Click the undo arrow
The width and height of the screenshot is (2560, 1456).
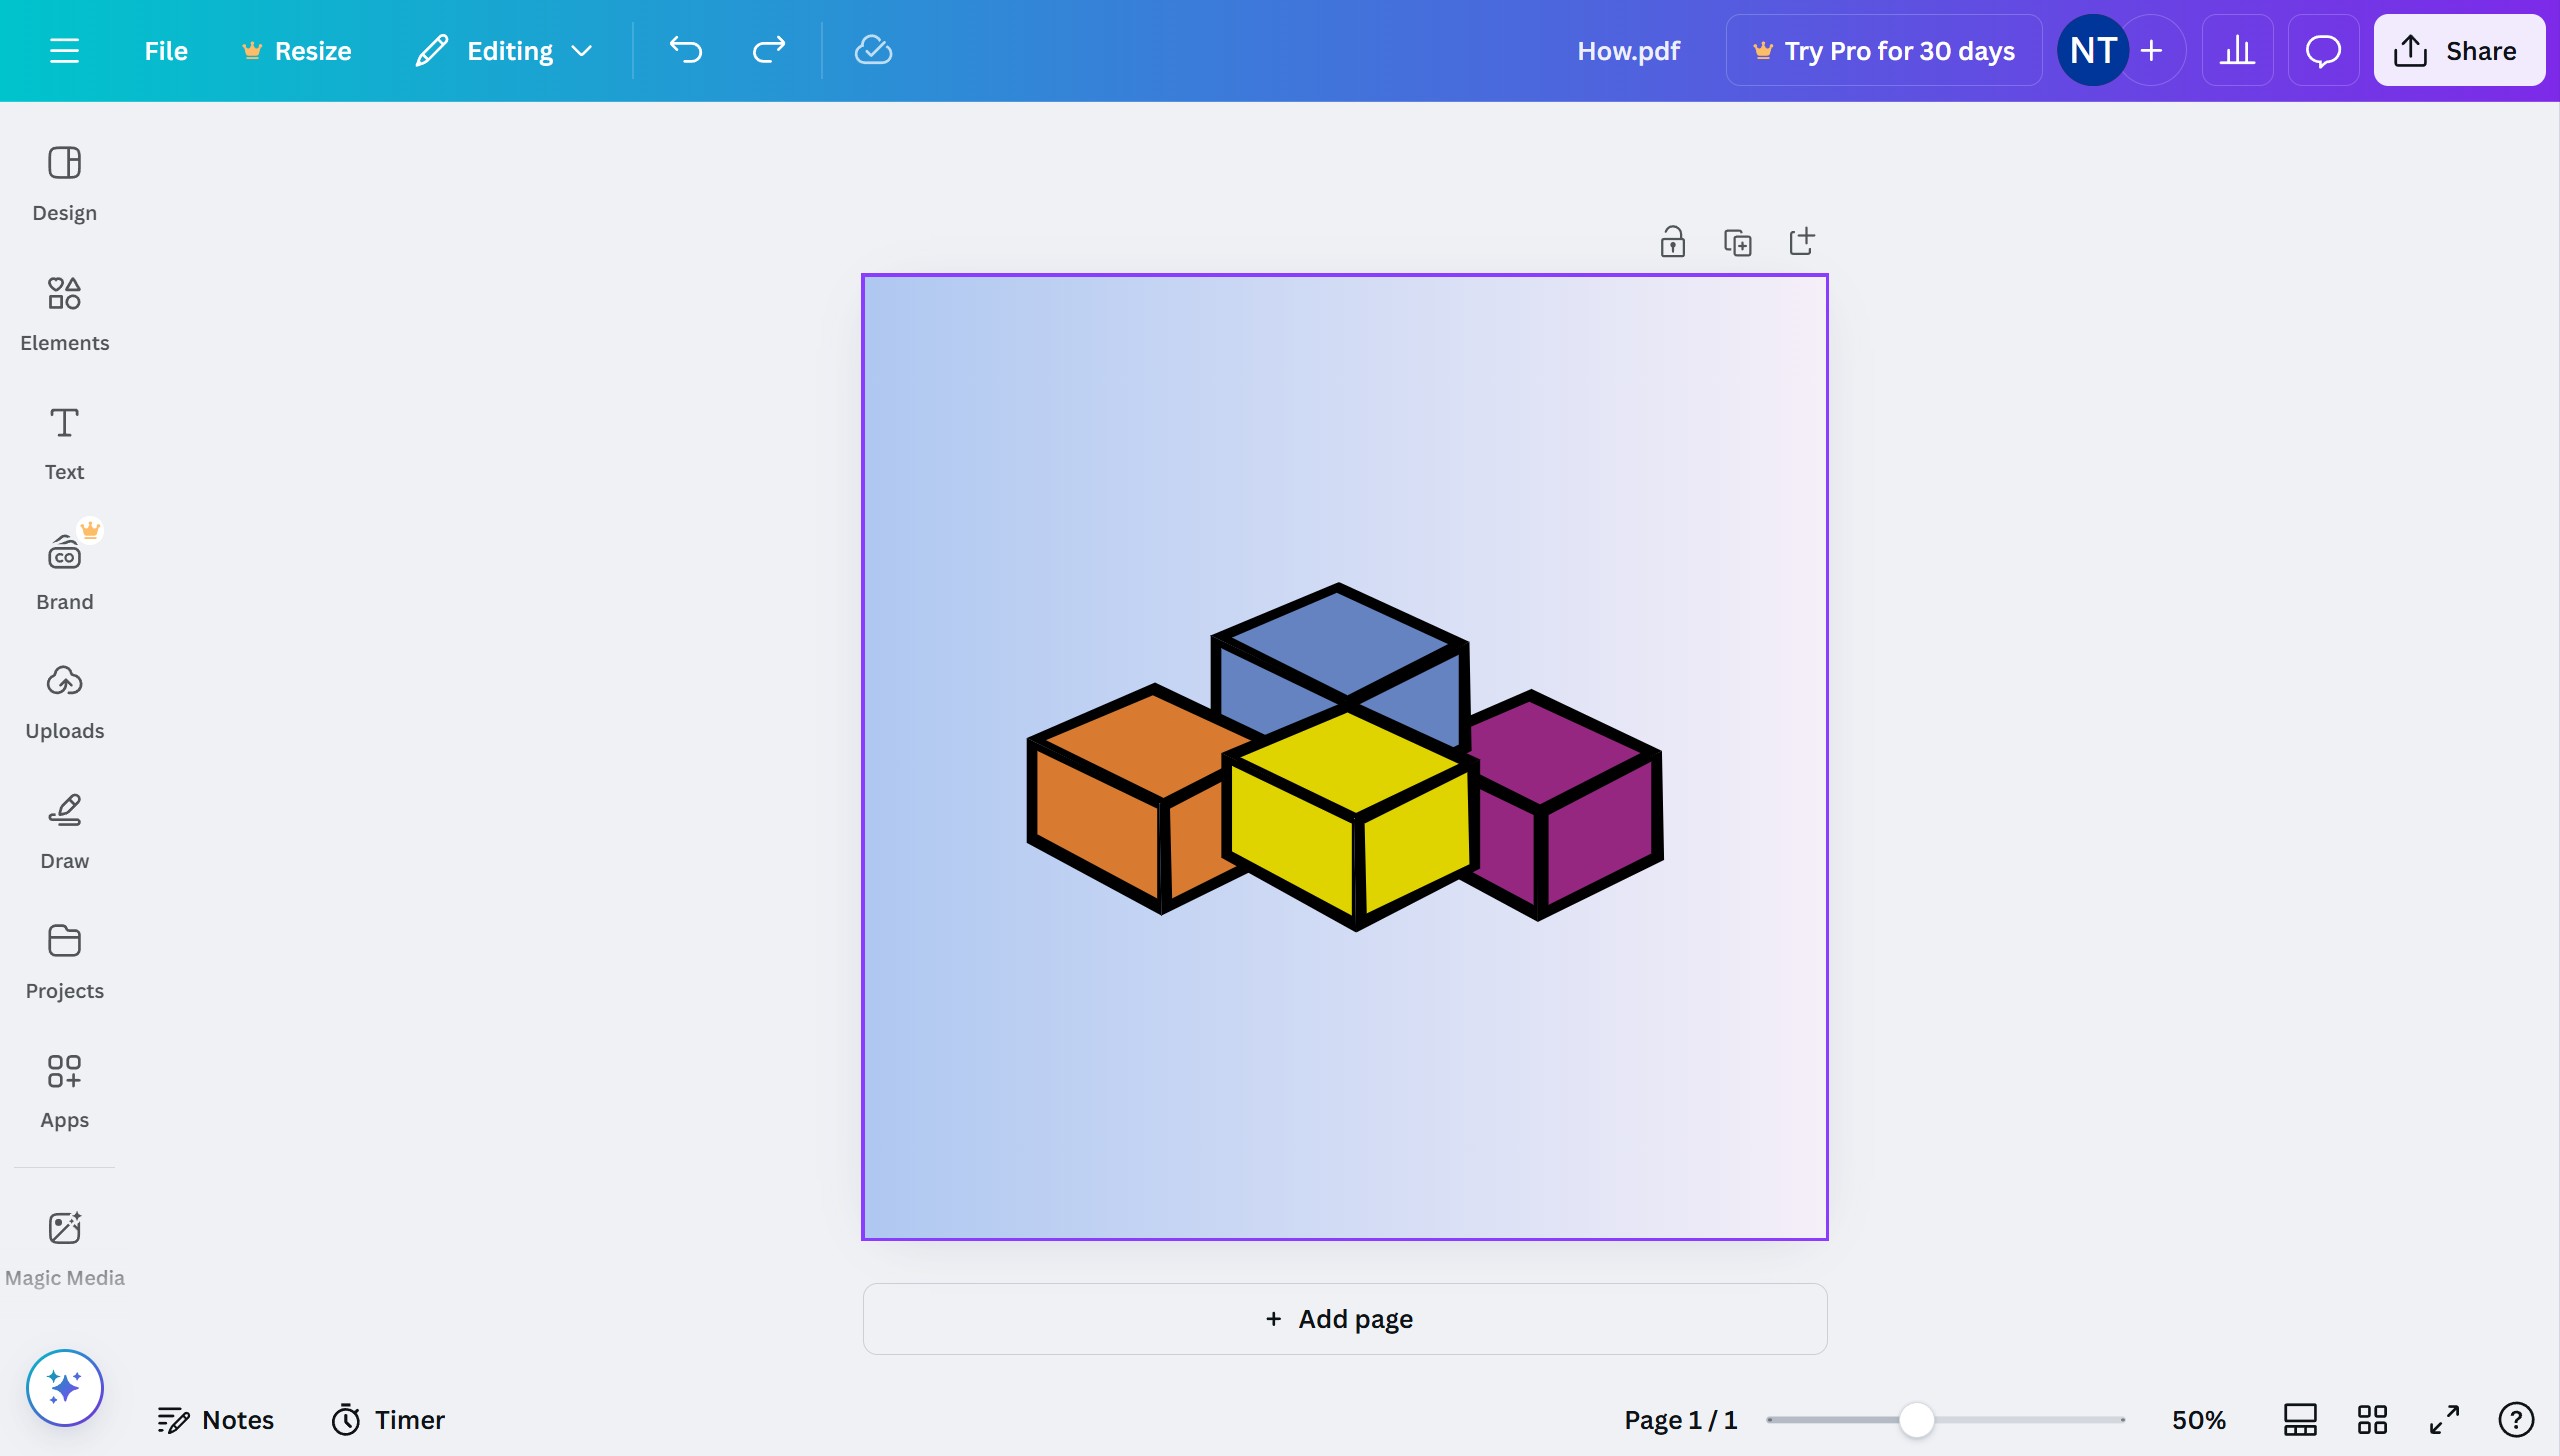click(686, 50)
